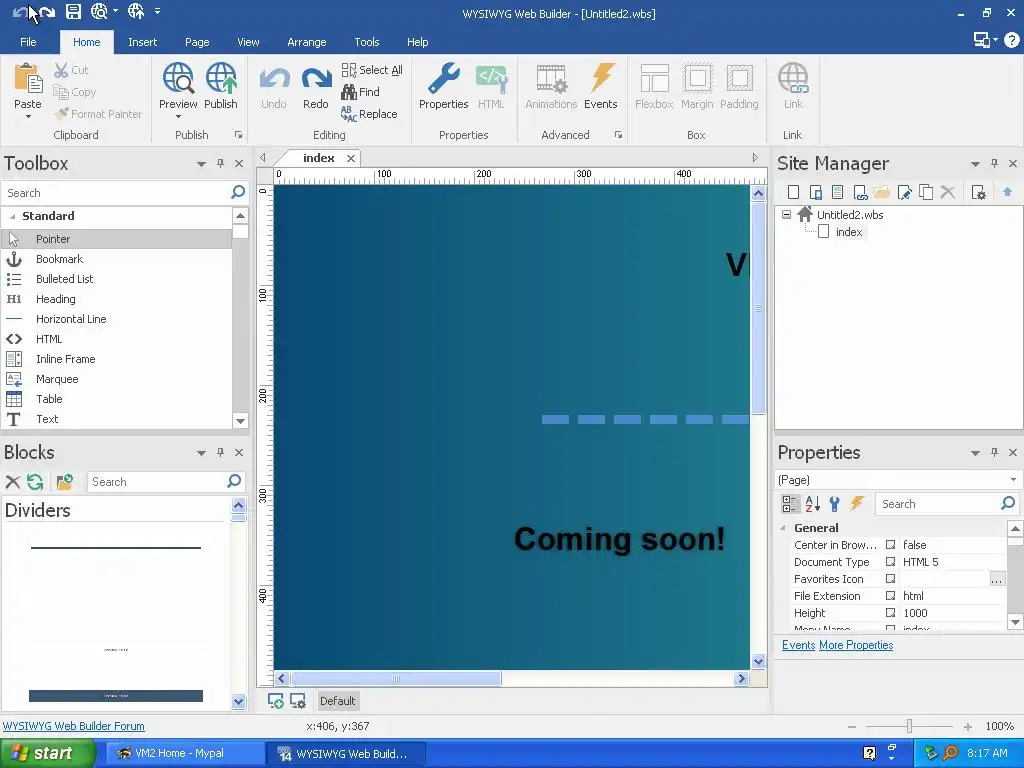Screen dimensions: 1024x768
Task: Collapse the Untitled2.wbs tree node
Action: (786, 214)
